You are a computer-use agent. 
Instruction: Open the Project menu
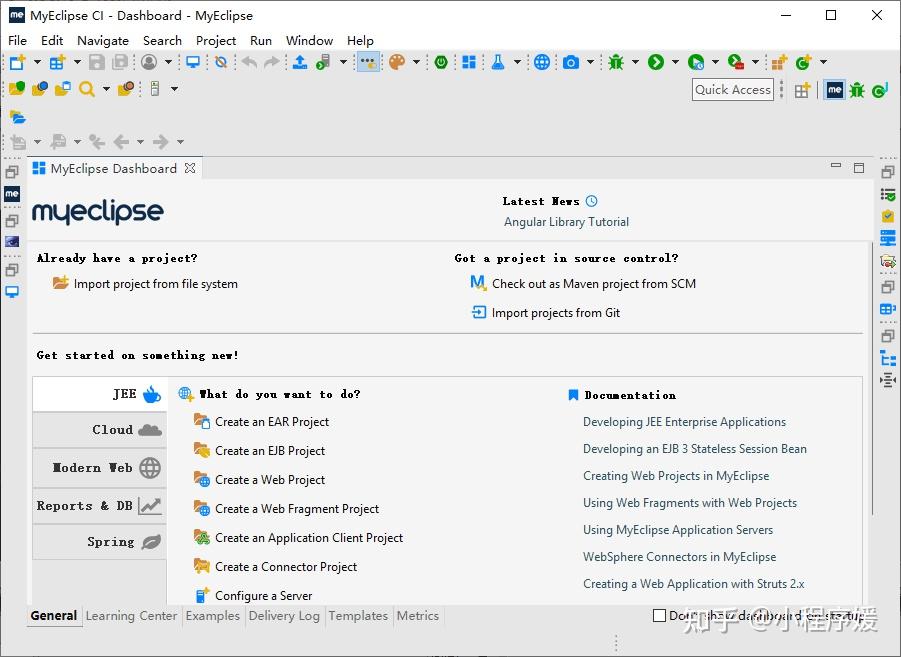pyautogui.click(x=215, y=41)
